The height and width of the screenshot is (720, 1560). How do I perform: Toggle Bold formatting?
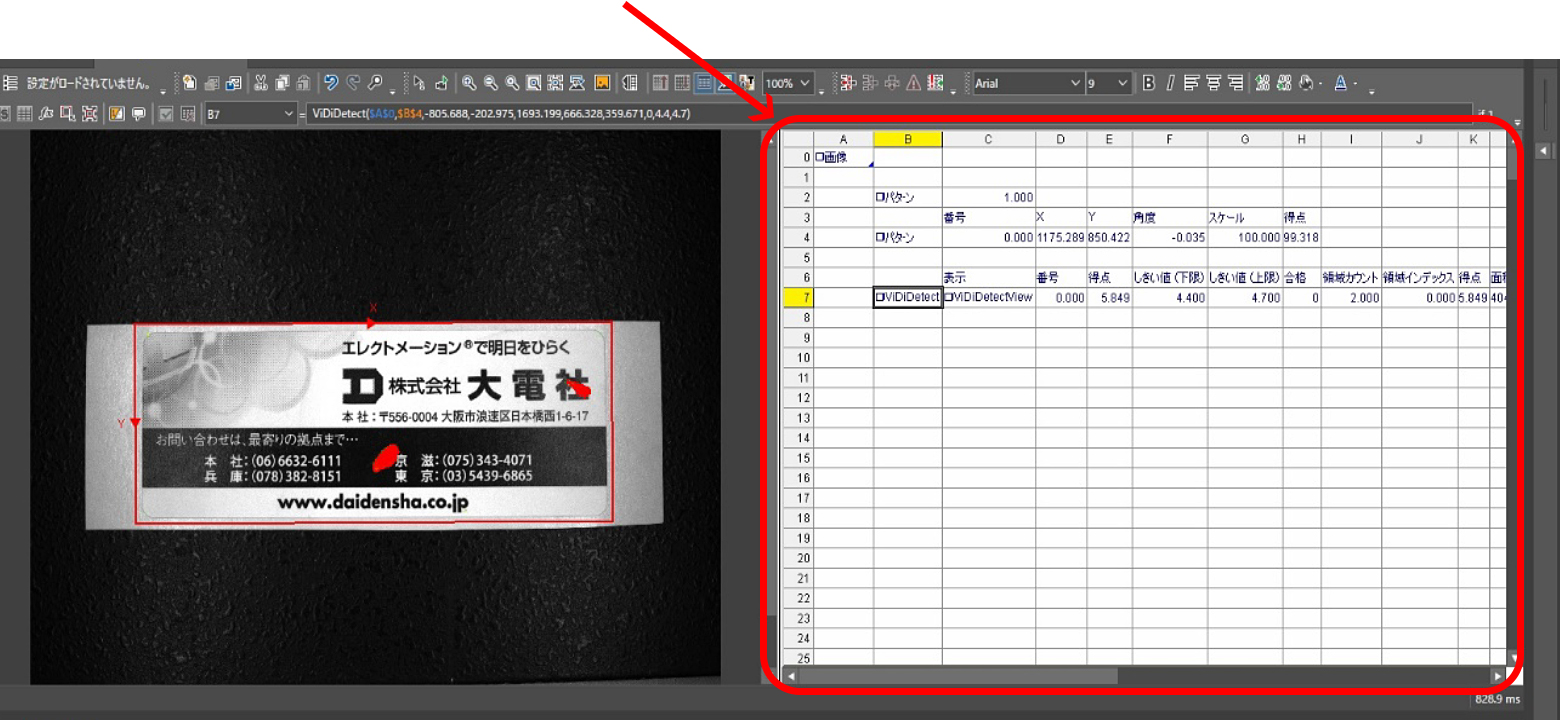(1149, 83)
